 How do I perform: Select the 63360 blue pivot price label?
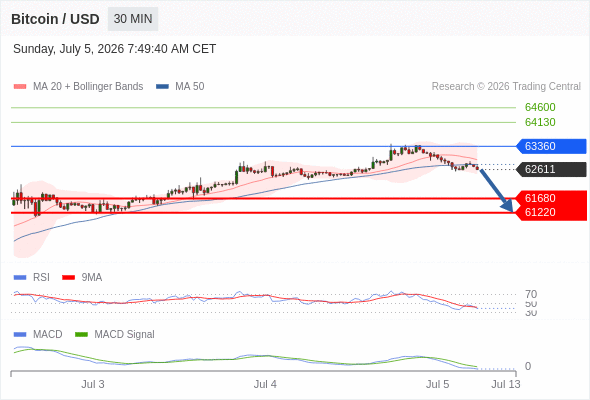[x=551, y=146]
